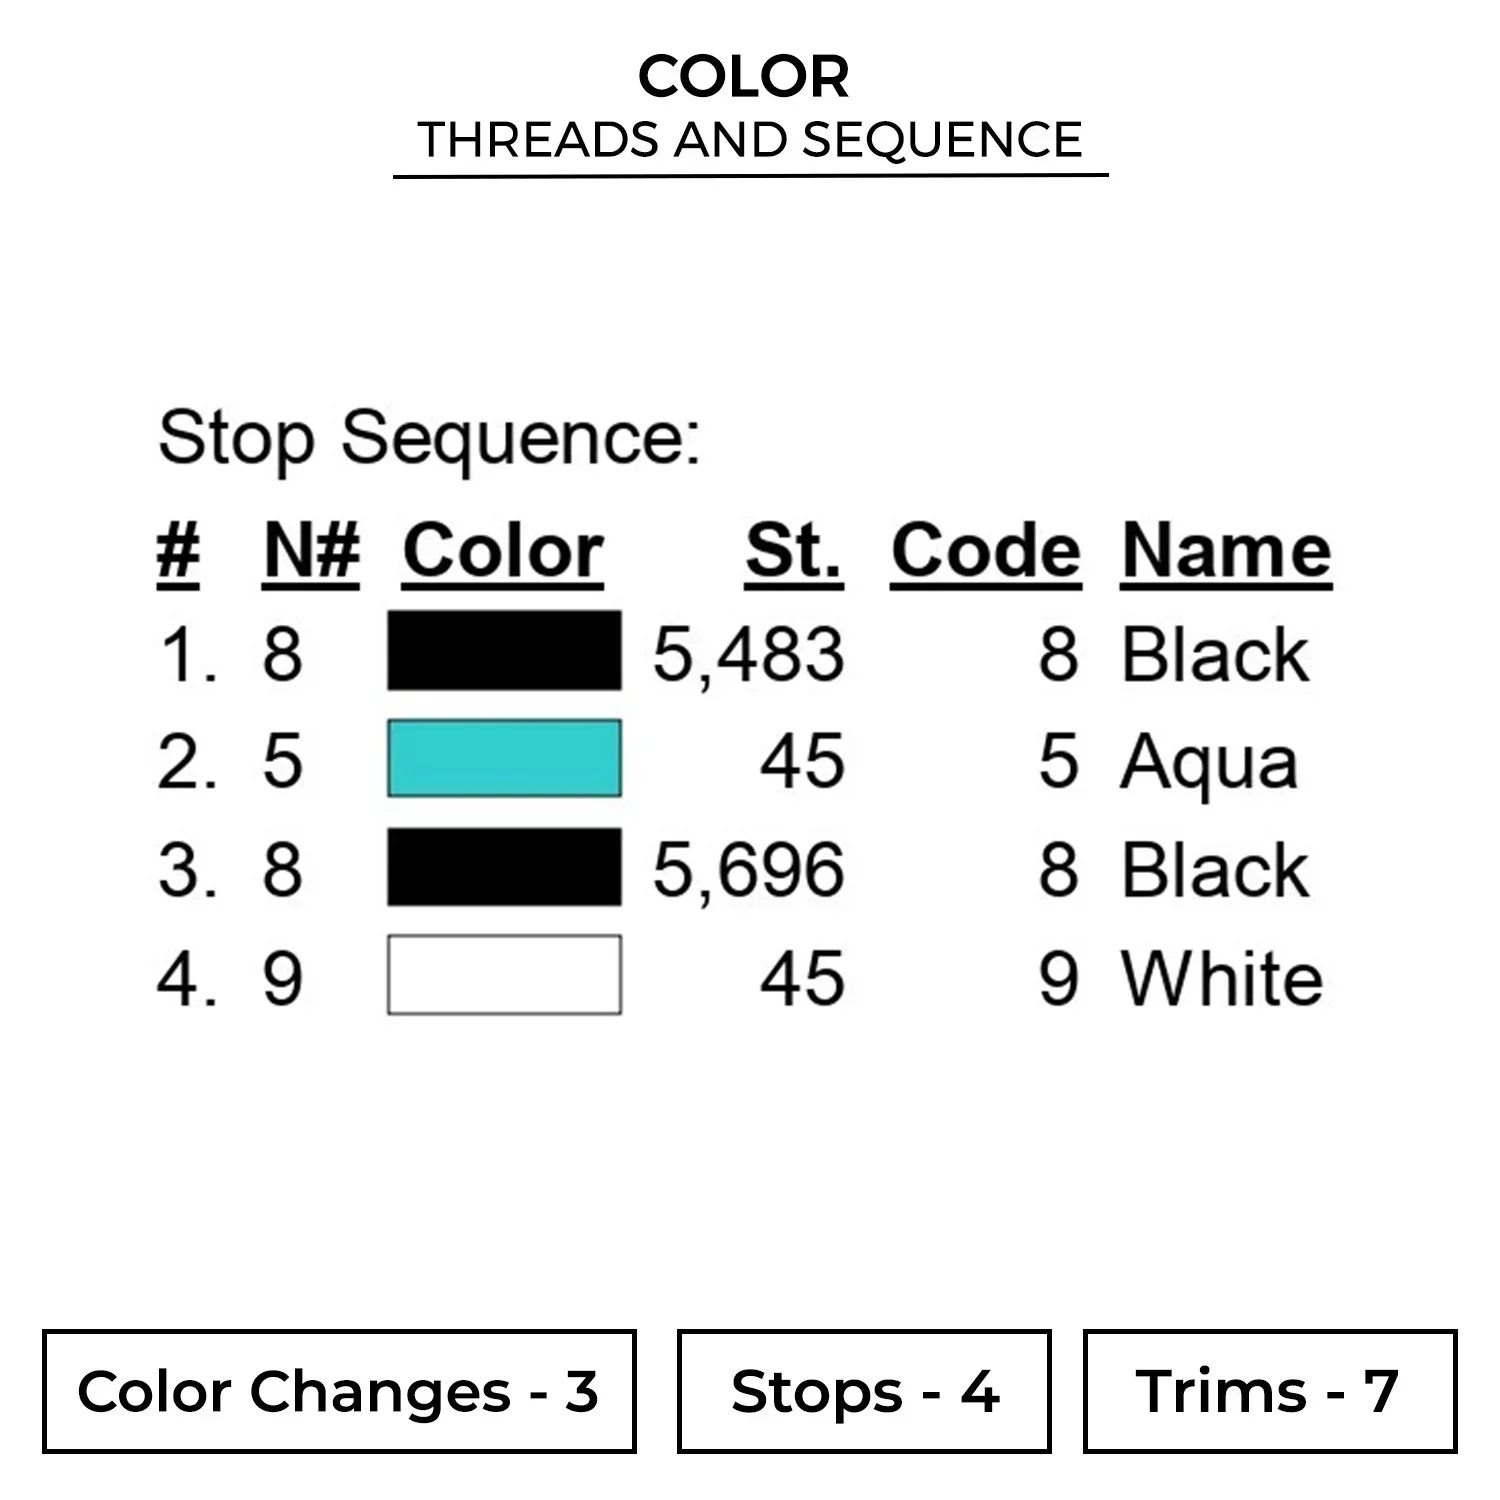Click the Color column header
Image resolution: width=1500 pixels, height=1500 pixels.
(x=503, y=552)
